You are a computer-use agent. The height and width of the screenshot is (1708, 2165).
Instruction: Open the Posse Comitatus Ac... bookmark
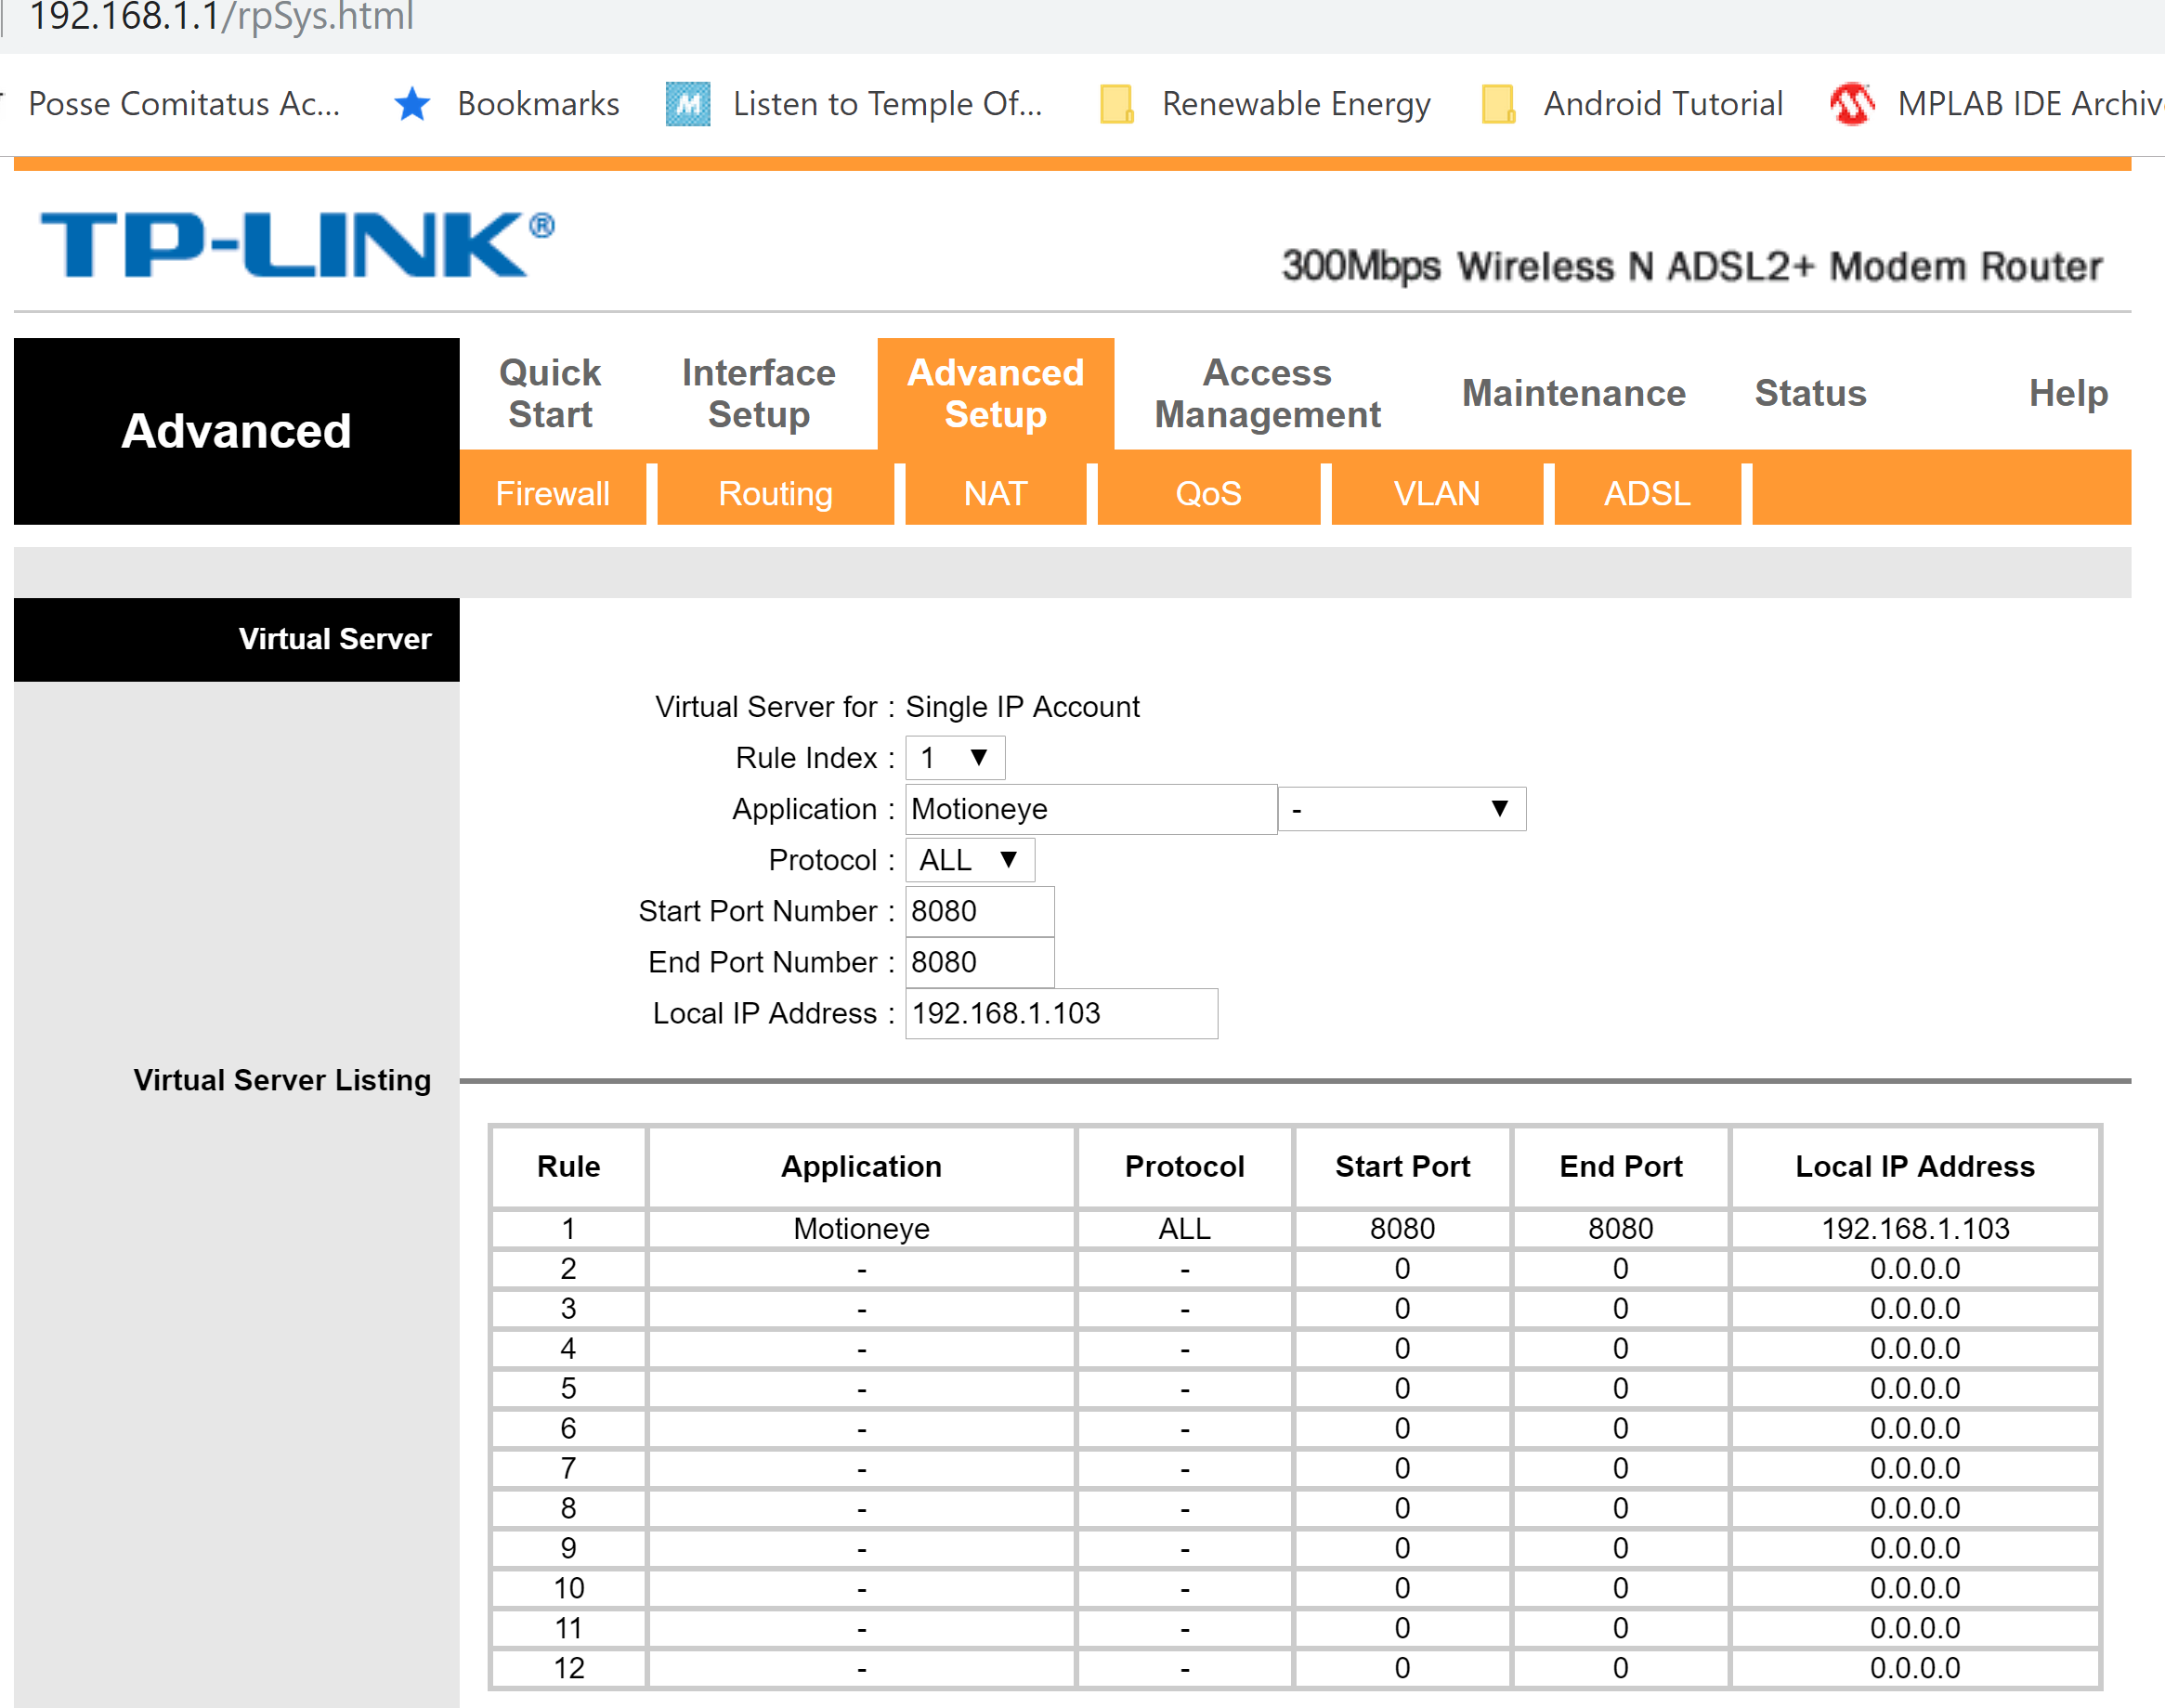click(184, 104)
